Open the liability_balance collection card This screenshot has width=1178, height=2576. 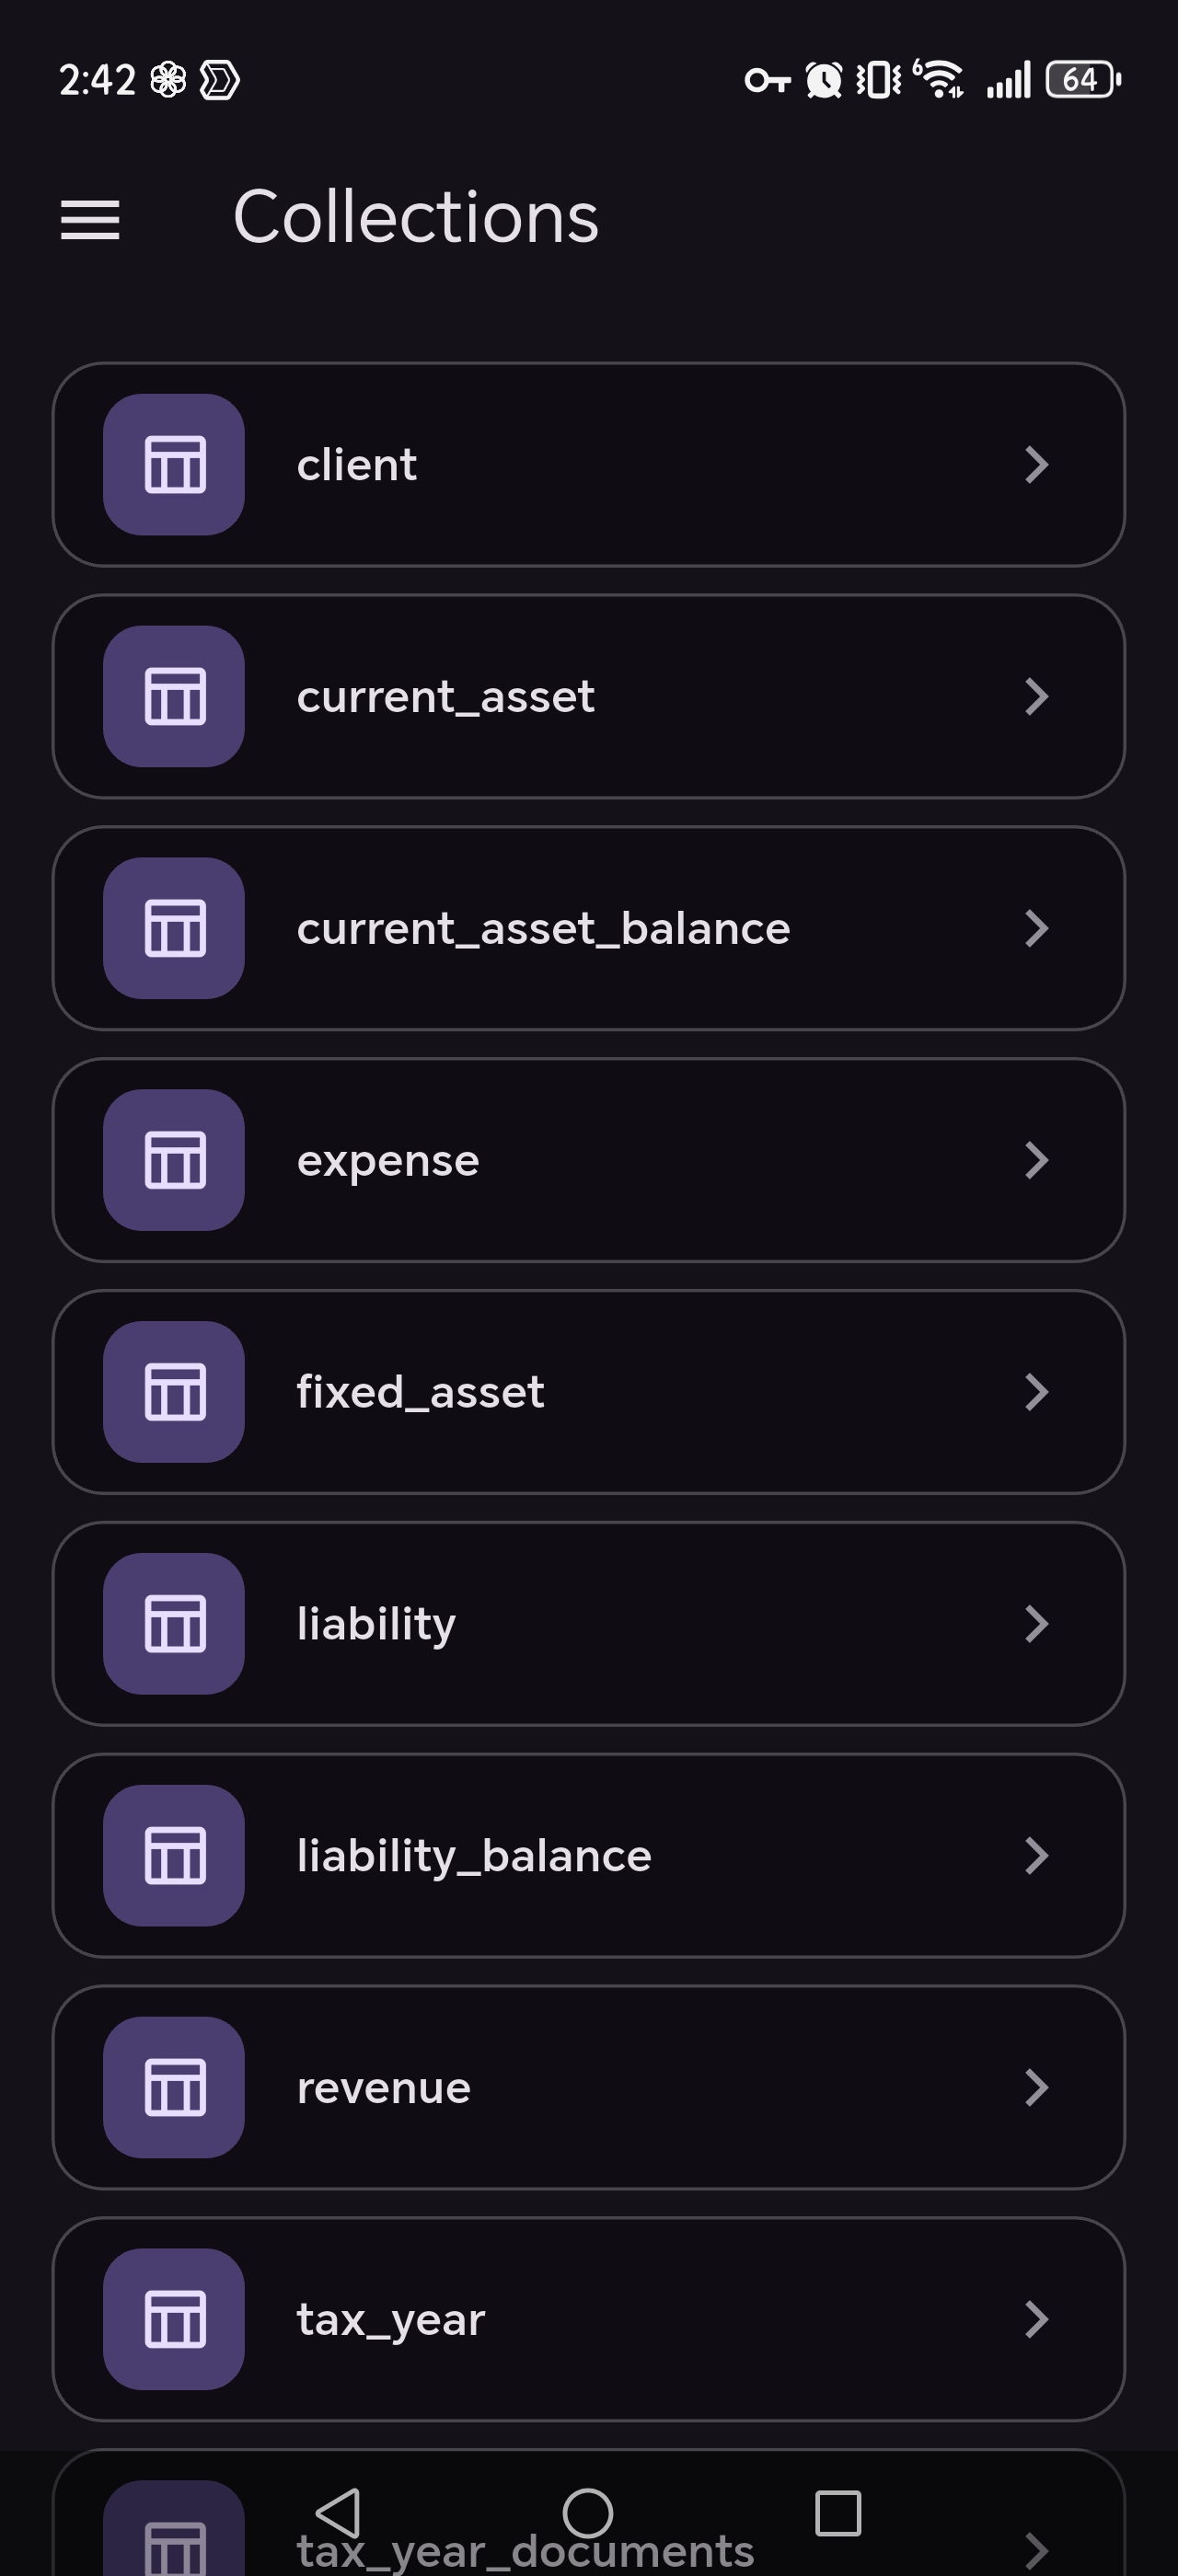click(x=588, y=1856)
